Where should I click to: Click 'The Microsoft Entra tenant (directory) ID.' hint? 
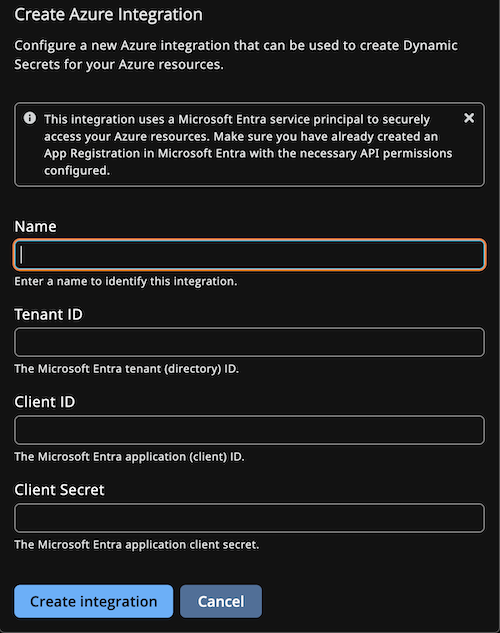(x=126, y=369)
